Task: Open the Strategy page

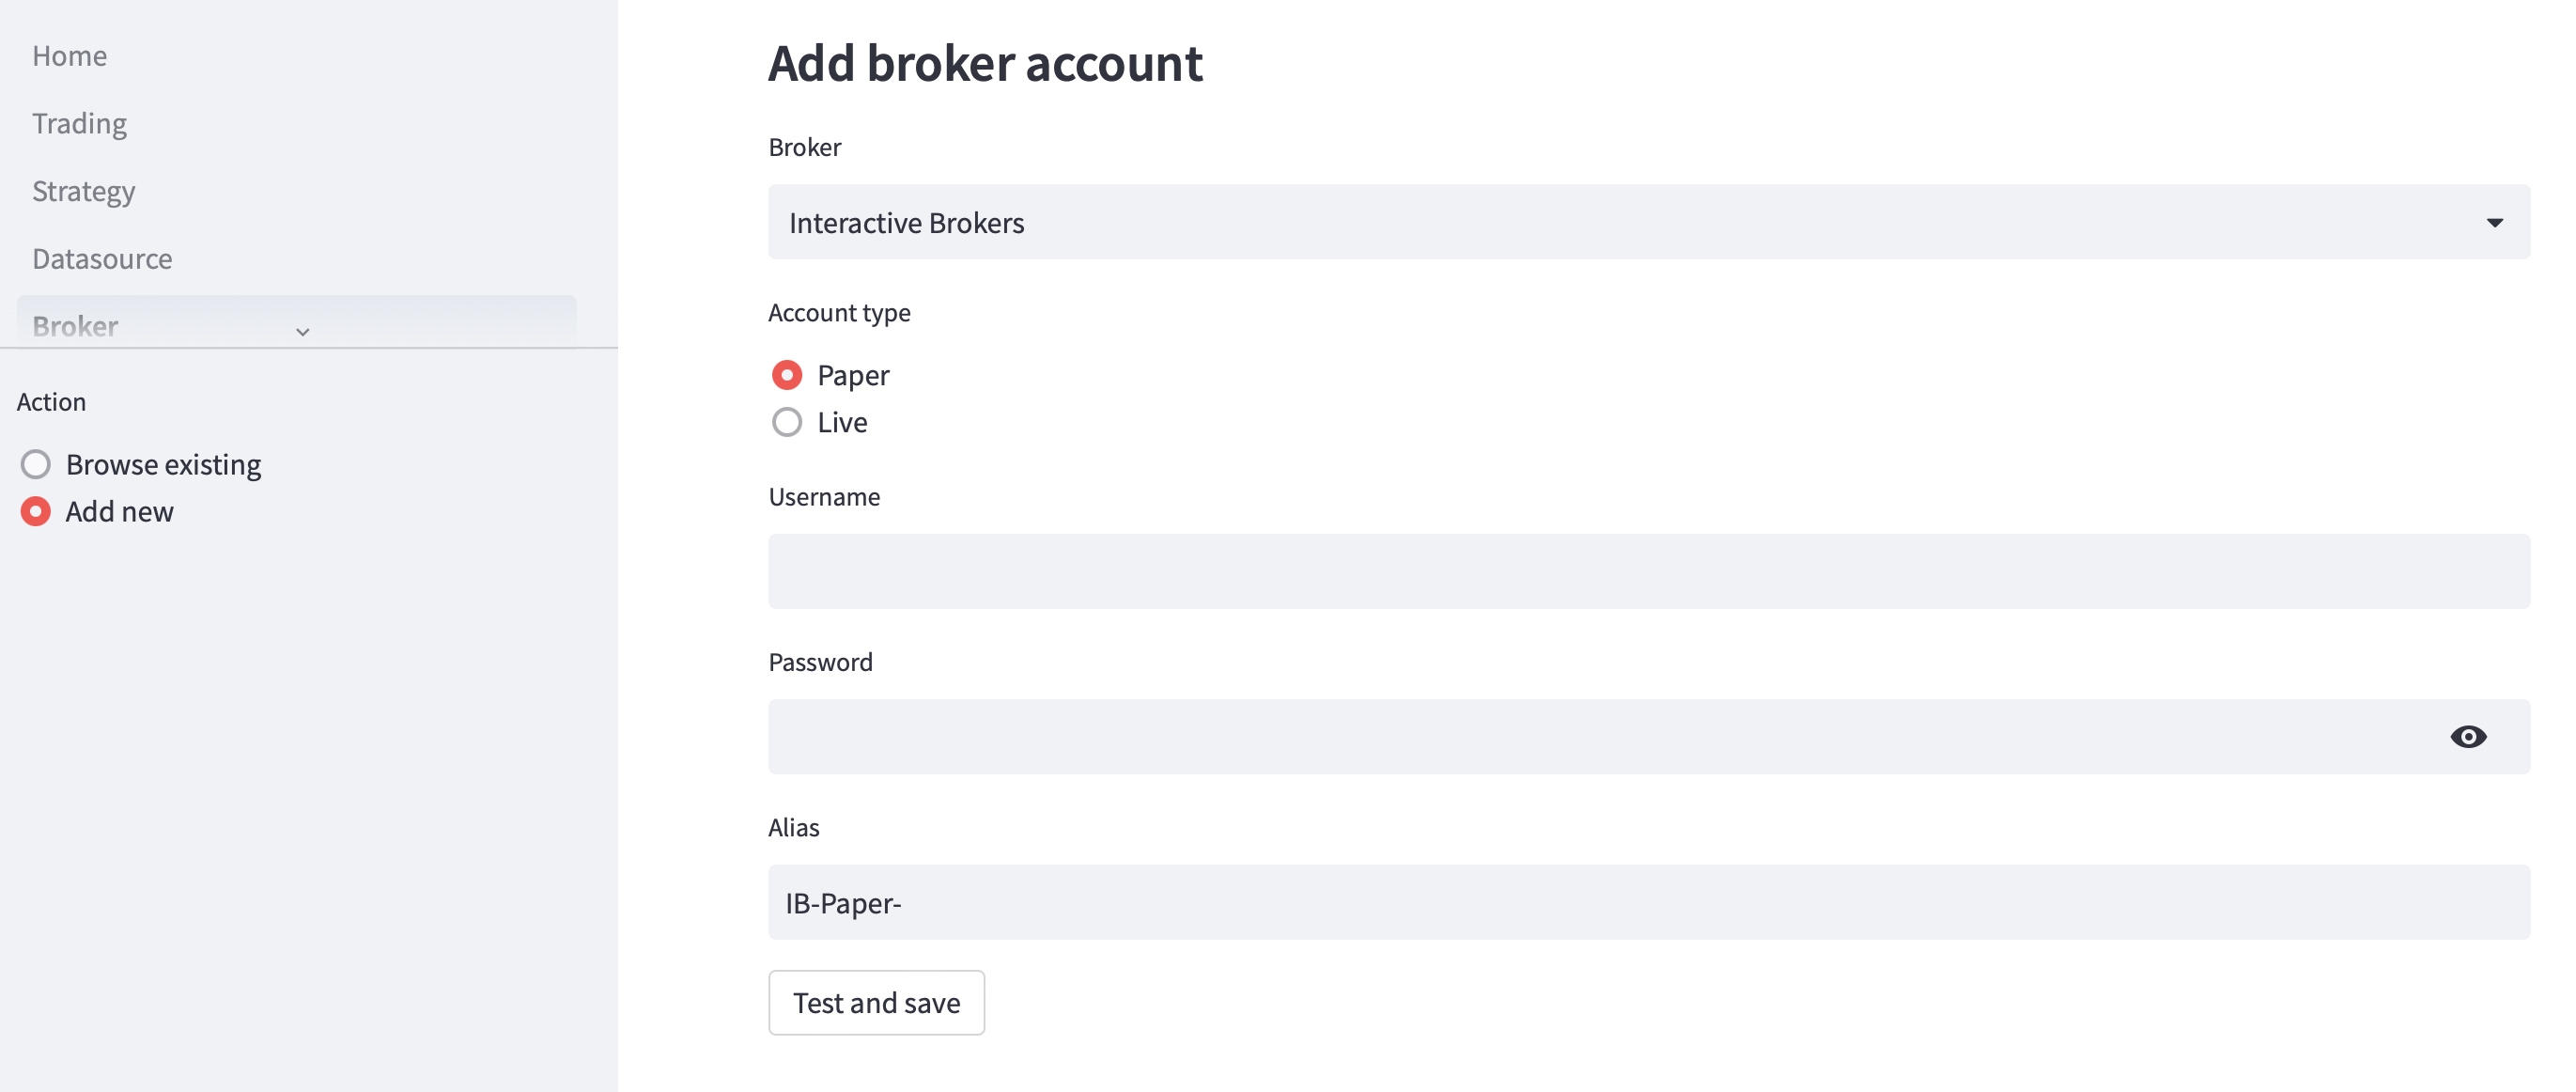Action: coord(84,190)
